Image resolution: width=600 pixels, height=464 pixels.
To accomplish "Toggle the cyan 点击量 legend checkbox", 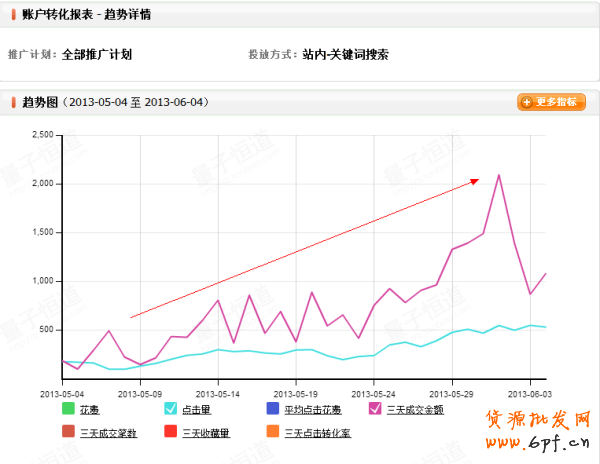I will point(170,408).
